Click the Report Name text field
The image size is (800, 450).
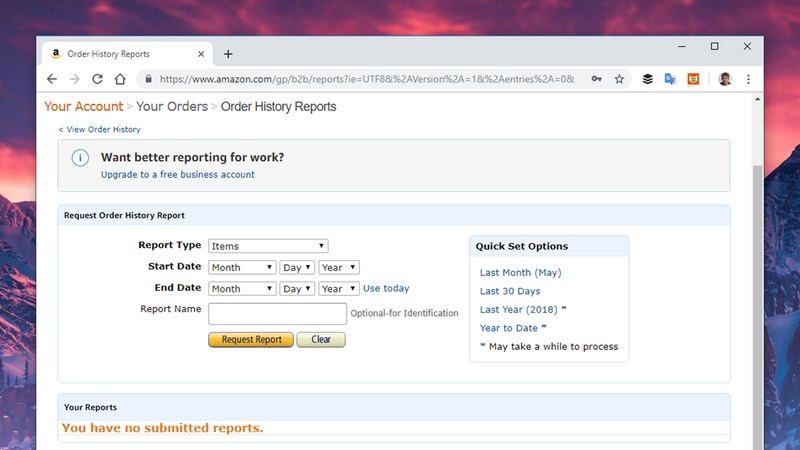(x=277, y=314)
